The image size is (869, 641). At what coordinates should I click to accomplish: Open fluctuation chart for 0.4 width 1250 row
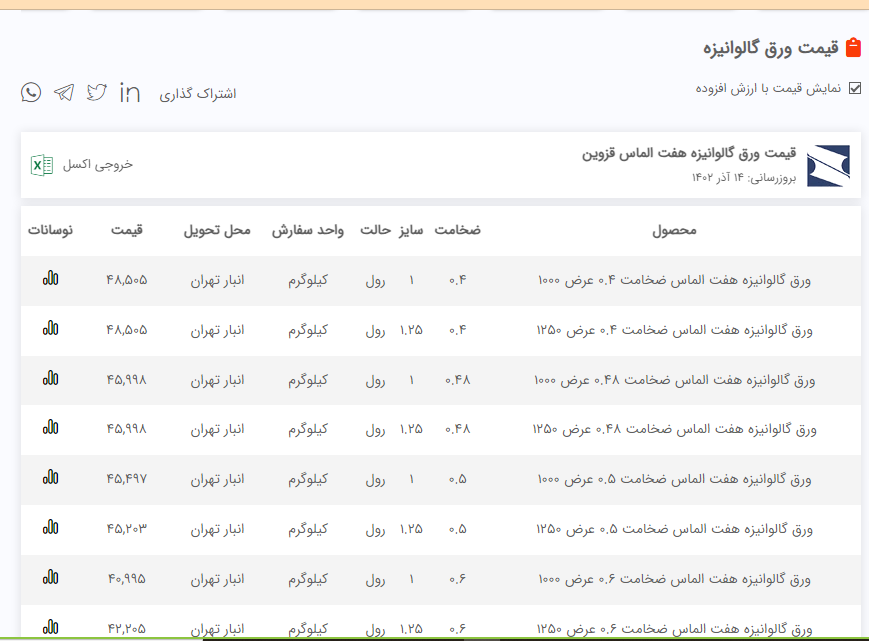coord(50,328)
